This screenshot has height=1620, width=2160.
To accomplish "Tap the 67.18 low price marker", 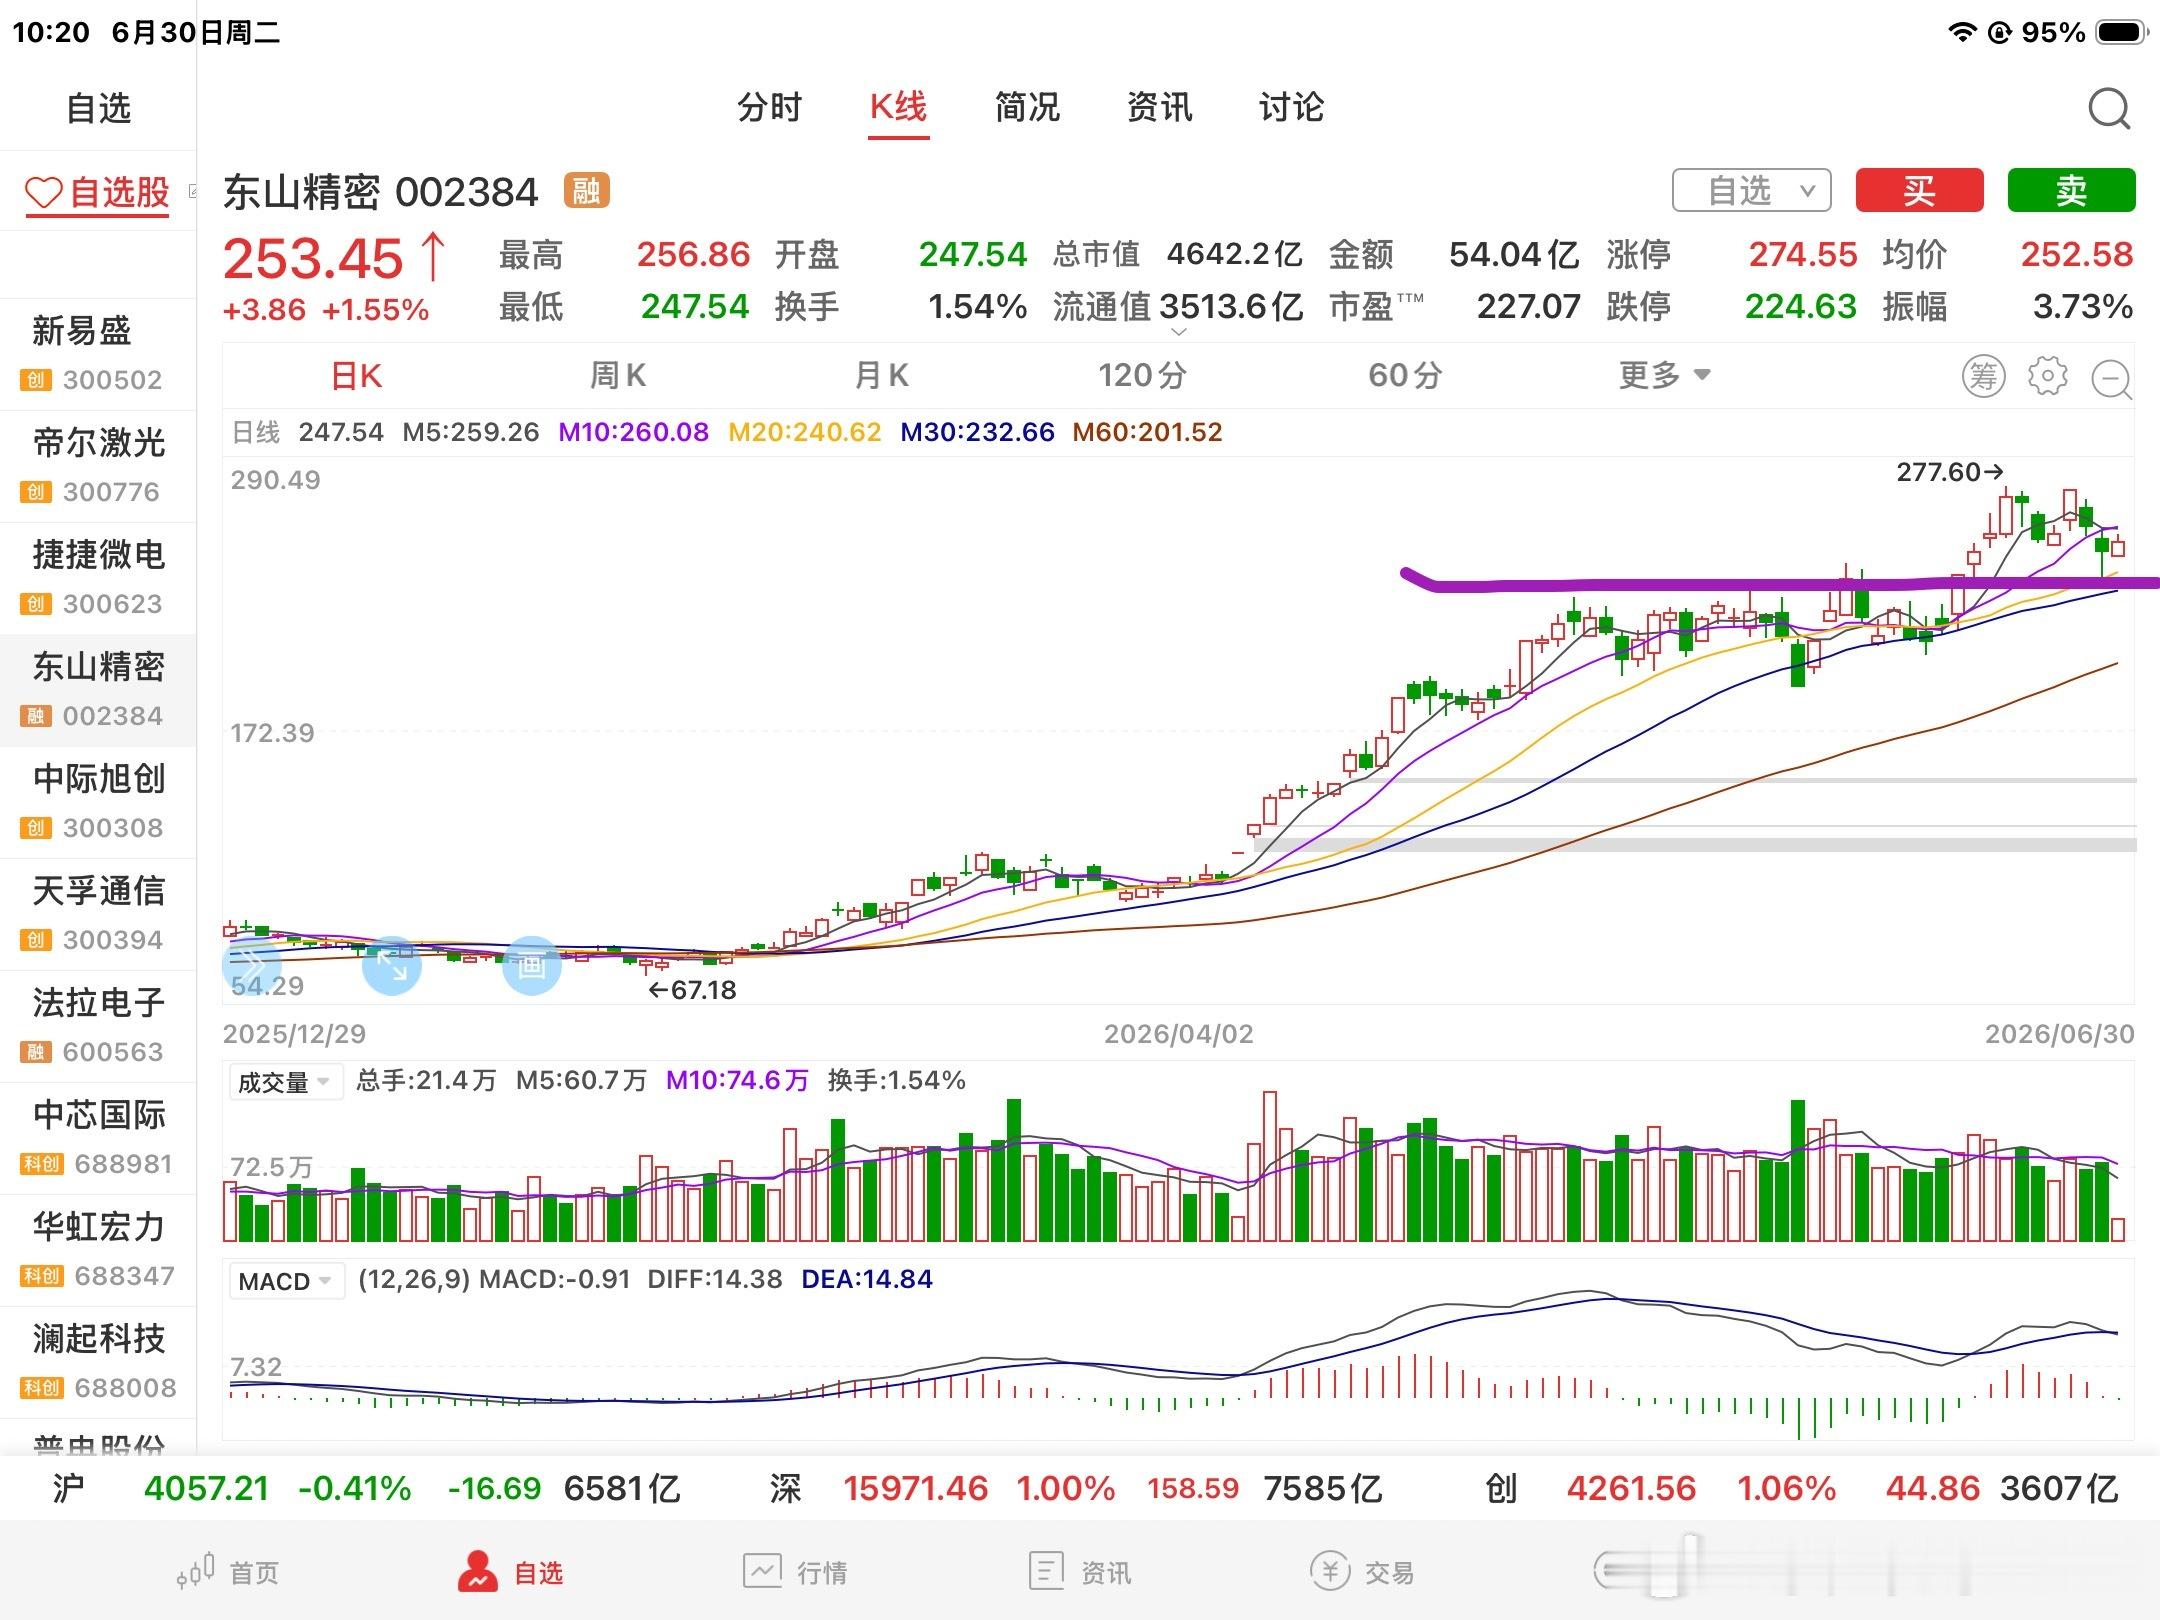I will click(692, 990).
